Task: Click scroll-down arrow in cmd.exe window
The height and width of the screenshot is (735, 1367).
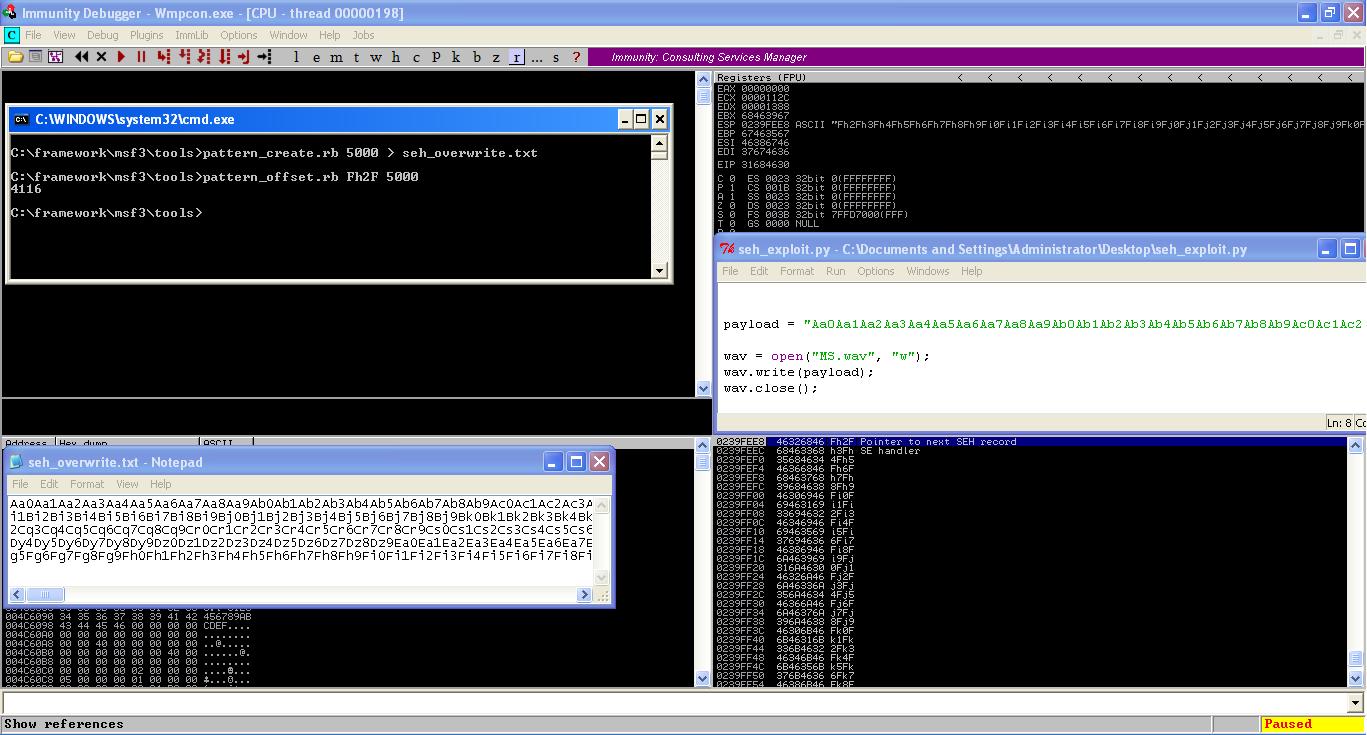Action: click(659, 270)
